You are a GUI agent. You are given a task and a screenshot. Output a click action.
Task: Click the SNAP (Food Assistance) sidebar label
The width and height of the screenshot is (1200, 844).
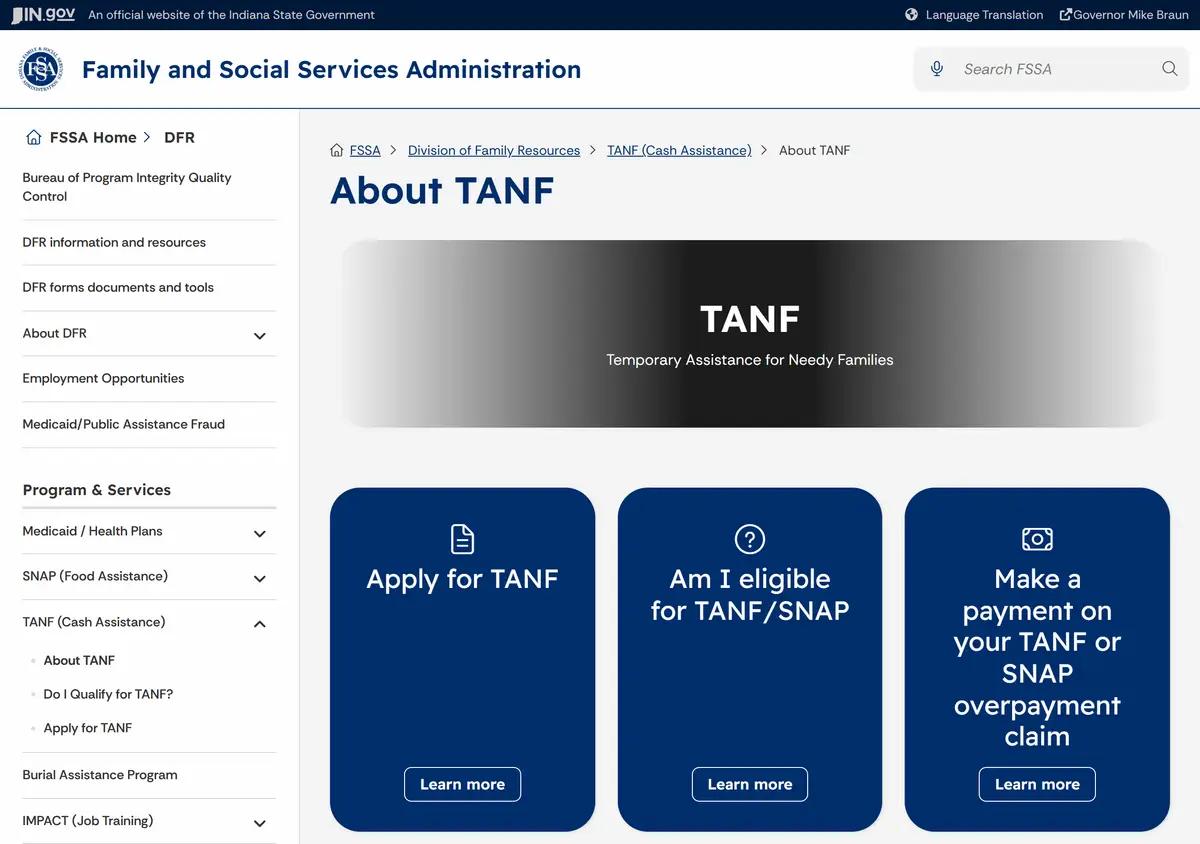coord(95,576)
